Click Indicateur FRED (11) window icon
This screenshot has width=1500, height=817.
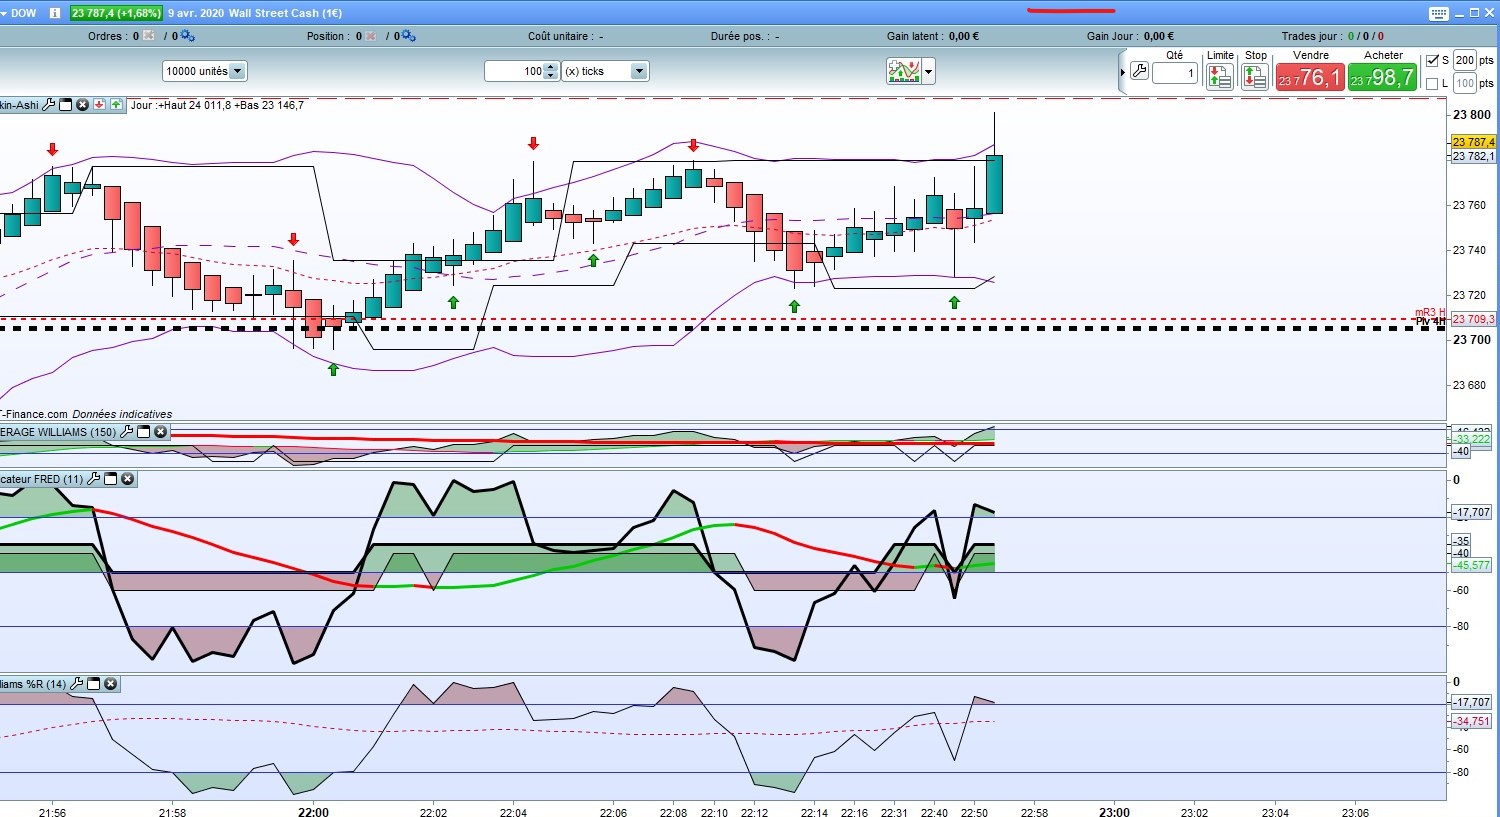pyautogui.click(x=110, y=479)
